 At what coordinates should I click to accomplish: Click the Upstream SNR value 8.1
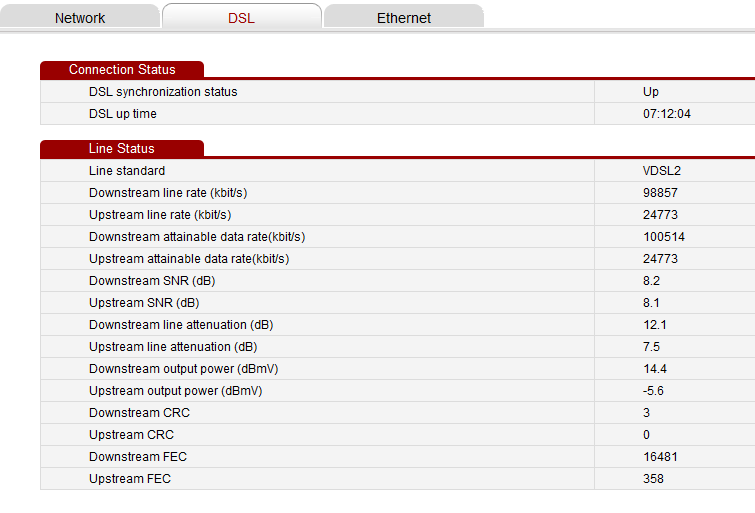(651, 303)
